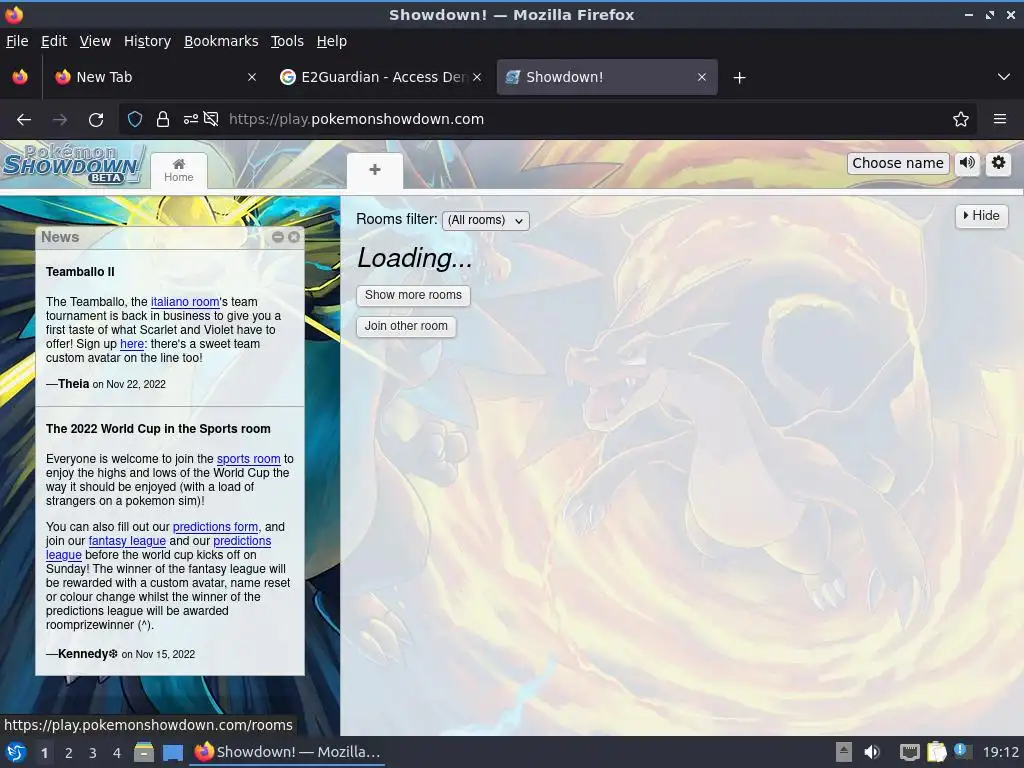Click the browser forward arrow
The height and width of the screenshot is (768, 1024).
60,120
